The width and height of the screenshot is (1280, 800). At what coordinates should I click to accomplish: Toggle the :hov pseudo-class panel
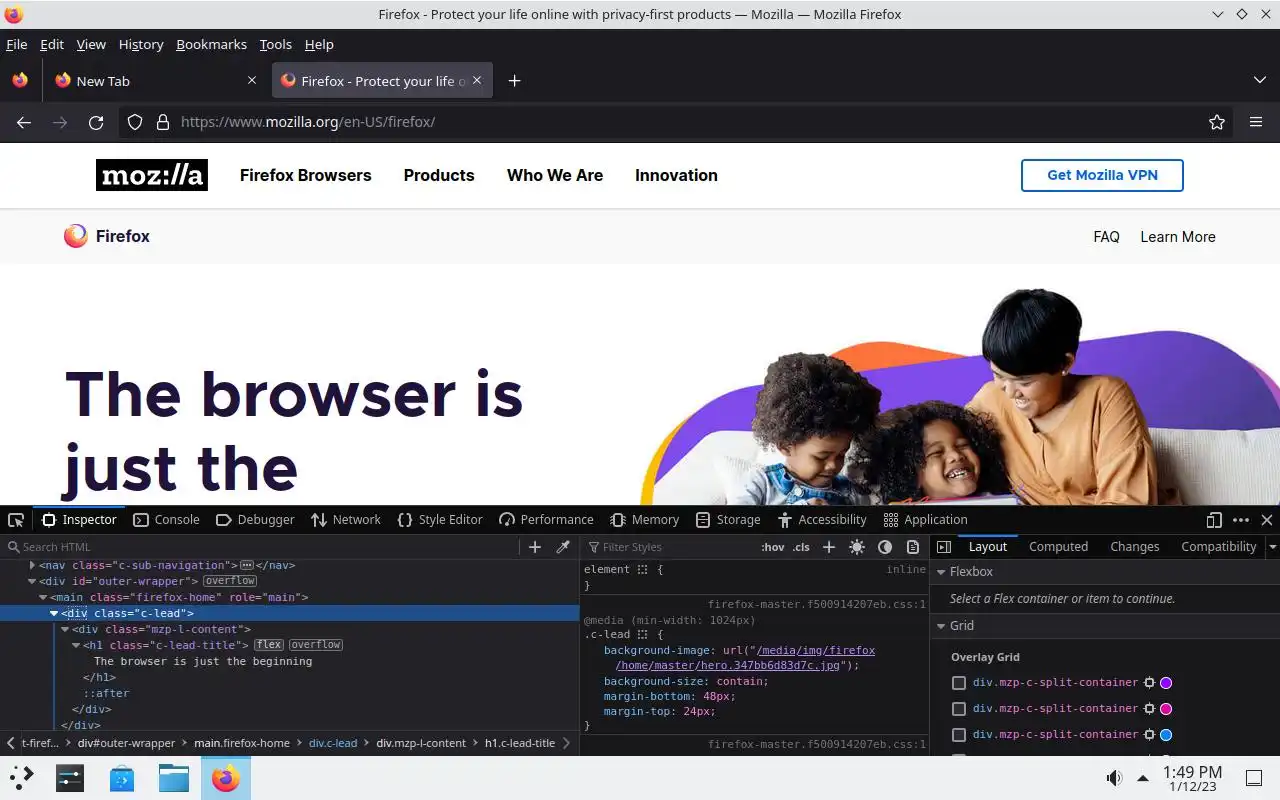coord(773,547)
